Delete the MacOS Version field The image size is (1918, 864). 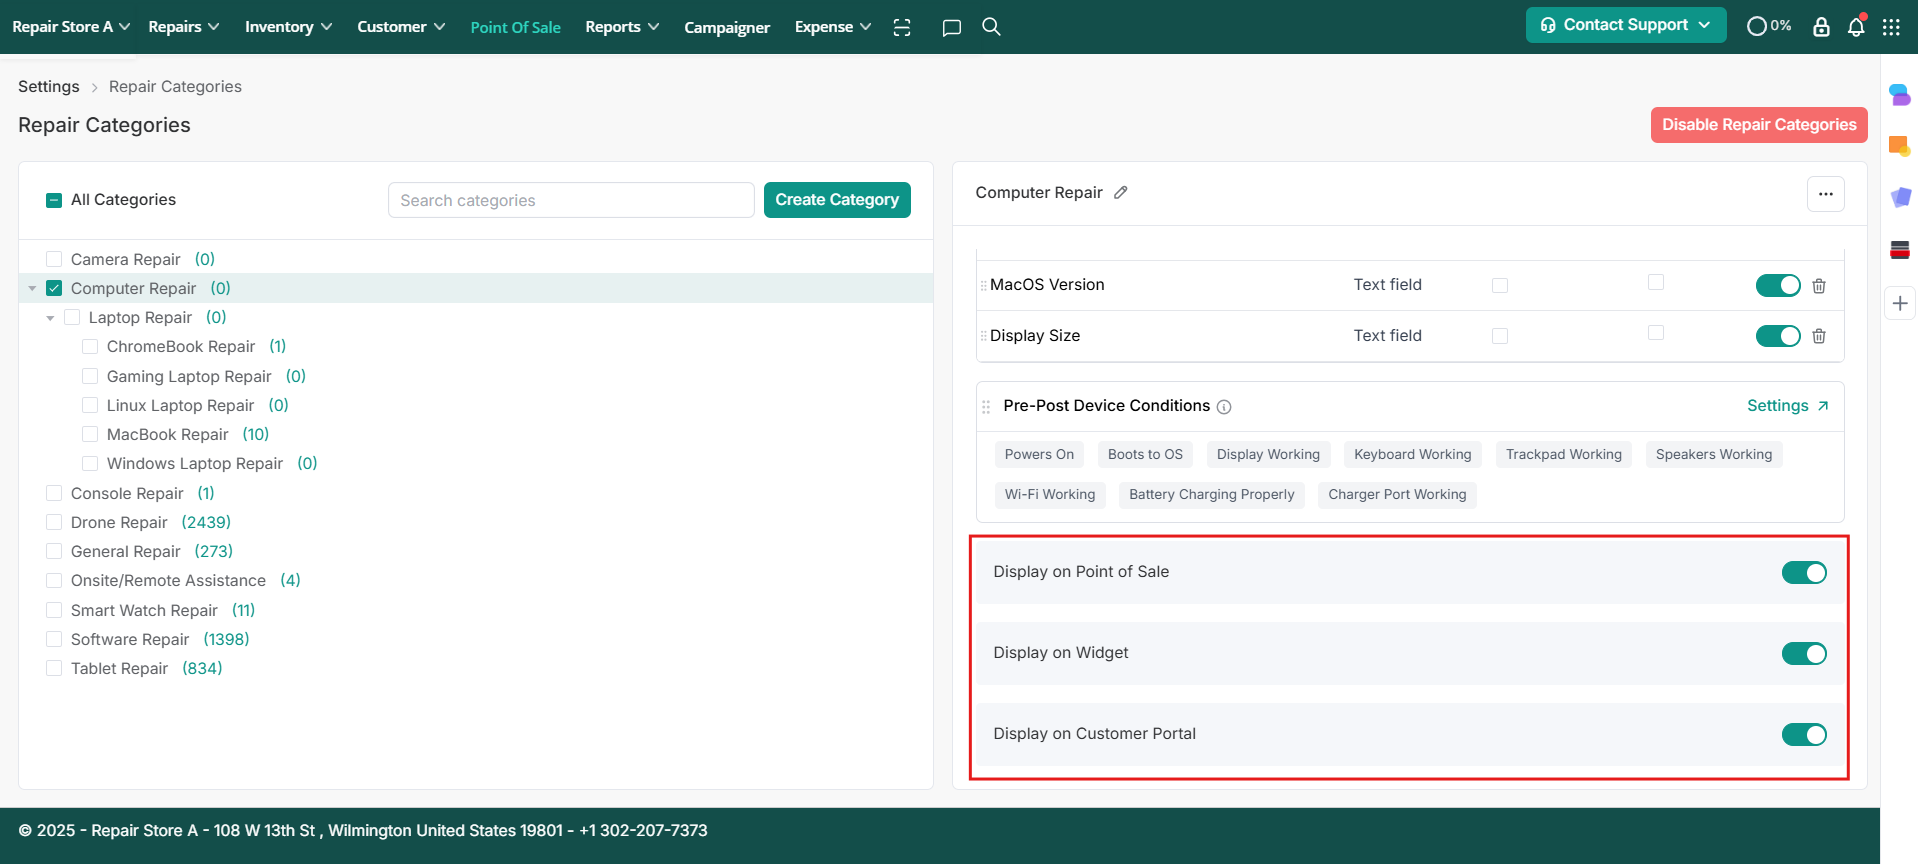(x=1819, y=286)
